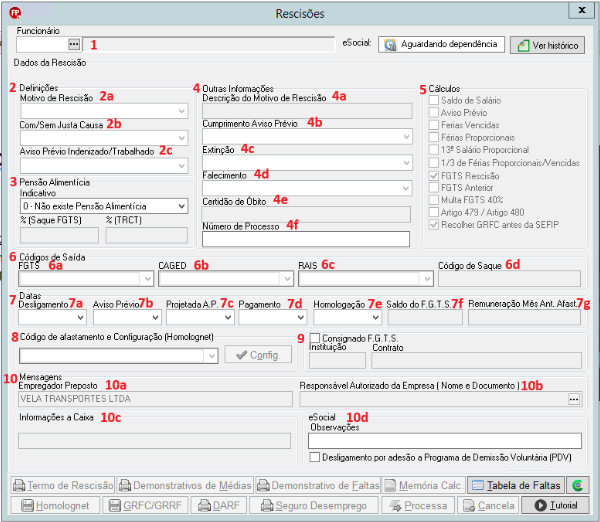Image resolution: width=600 pixels, height=522 pixels.
Task: Open the Falecimento dropdown
Action: [406, 188]
